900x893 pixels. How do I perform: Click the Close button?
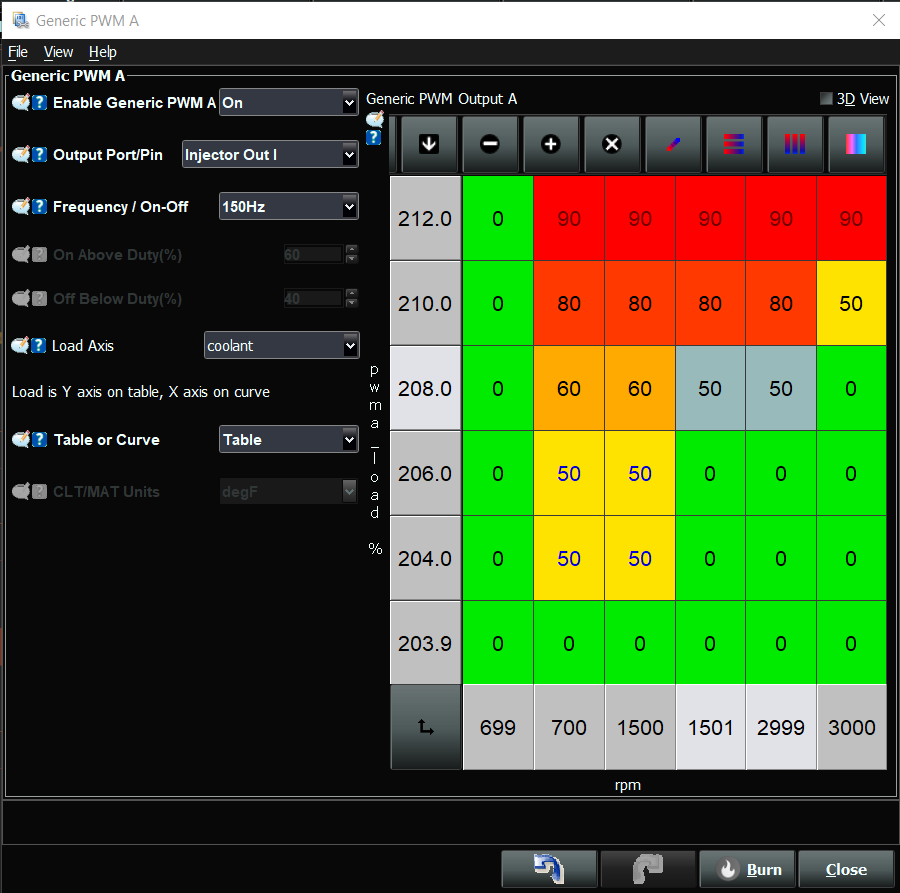(846, 869)
